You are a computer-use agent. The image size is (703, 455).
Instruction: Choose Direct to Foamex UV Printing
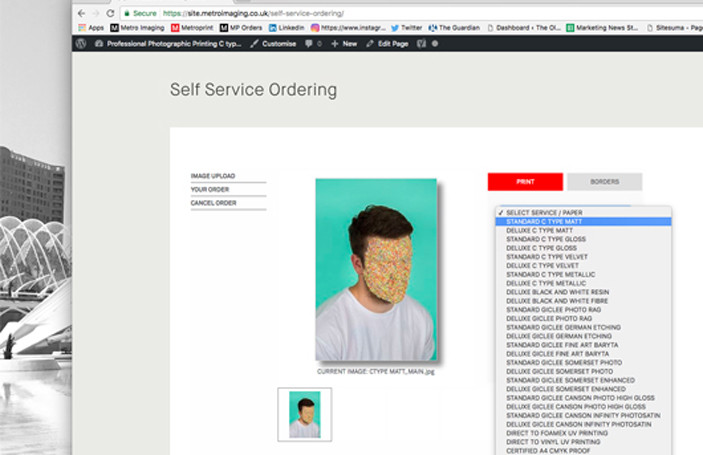coord(583,433)
